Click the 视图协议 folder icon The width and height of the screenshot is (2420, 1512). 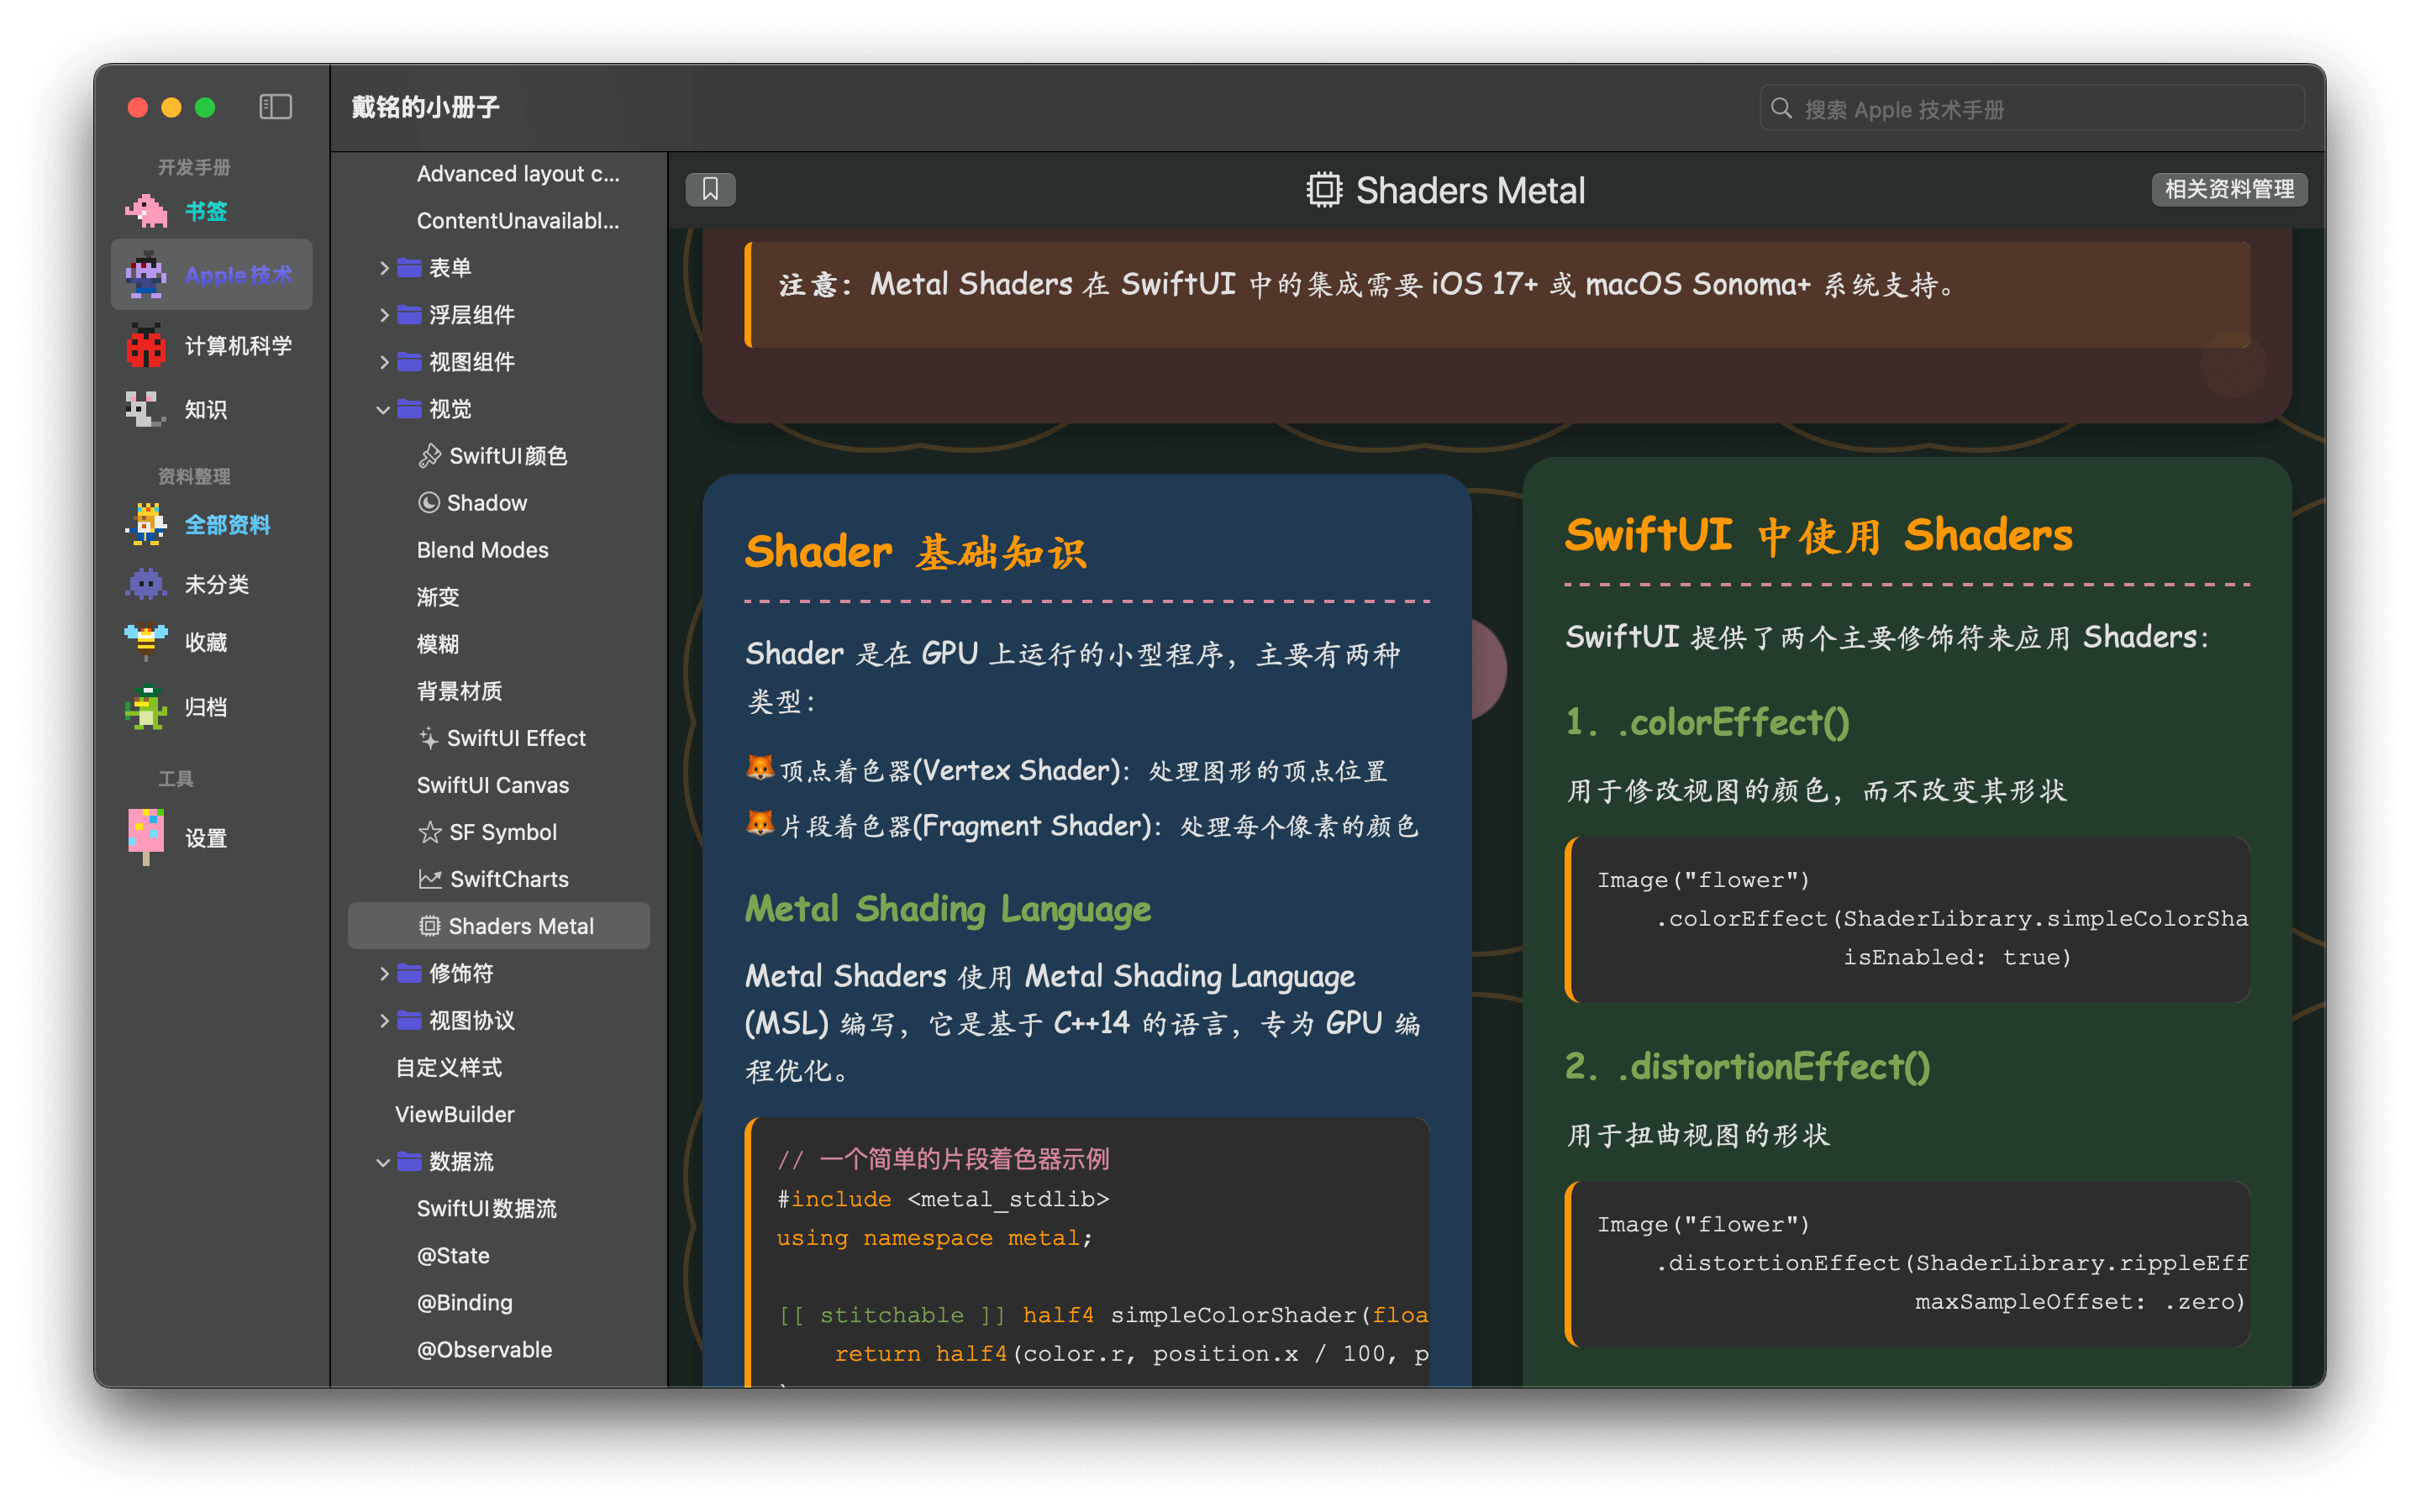pyautogui.click(x=409, y=1020)
